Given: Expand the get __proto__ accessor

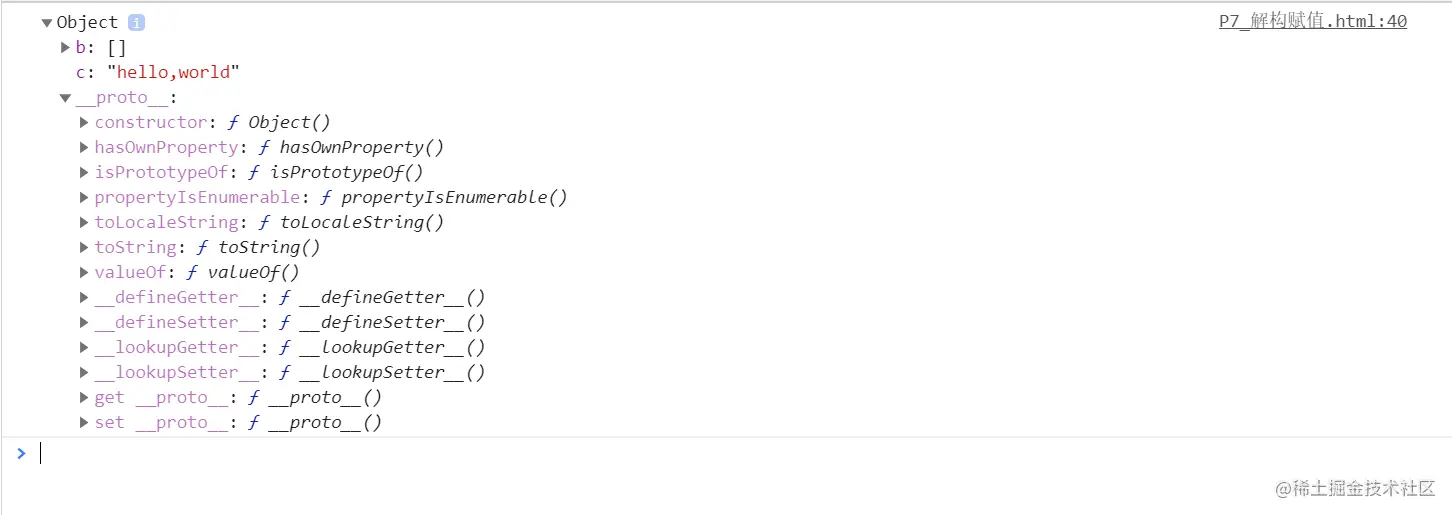Looking at the screenshot, I should 84,397.
